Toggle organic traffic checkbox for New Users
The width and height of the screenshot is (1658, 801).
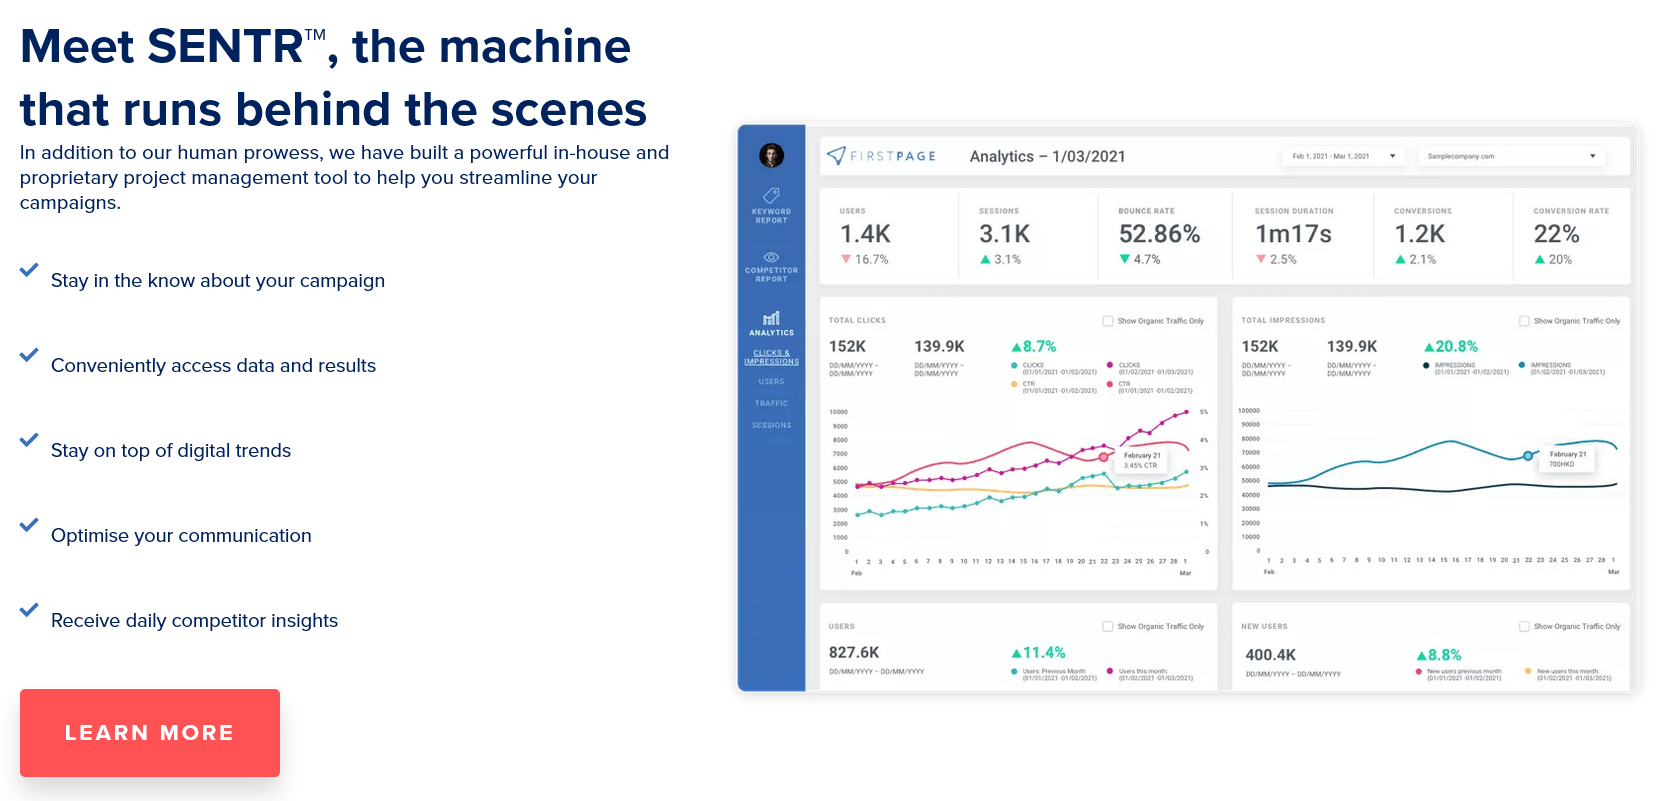[1524, 627]
